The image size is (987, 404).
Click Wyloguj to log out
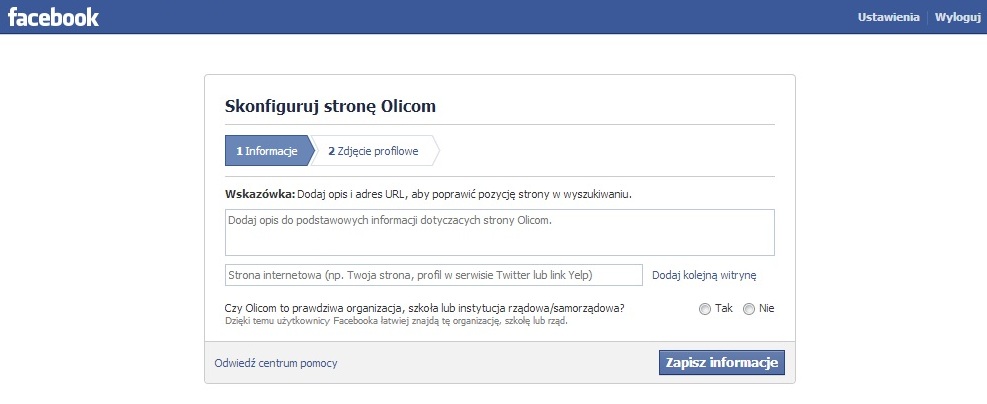click(957, 18)
